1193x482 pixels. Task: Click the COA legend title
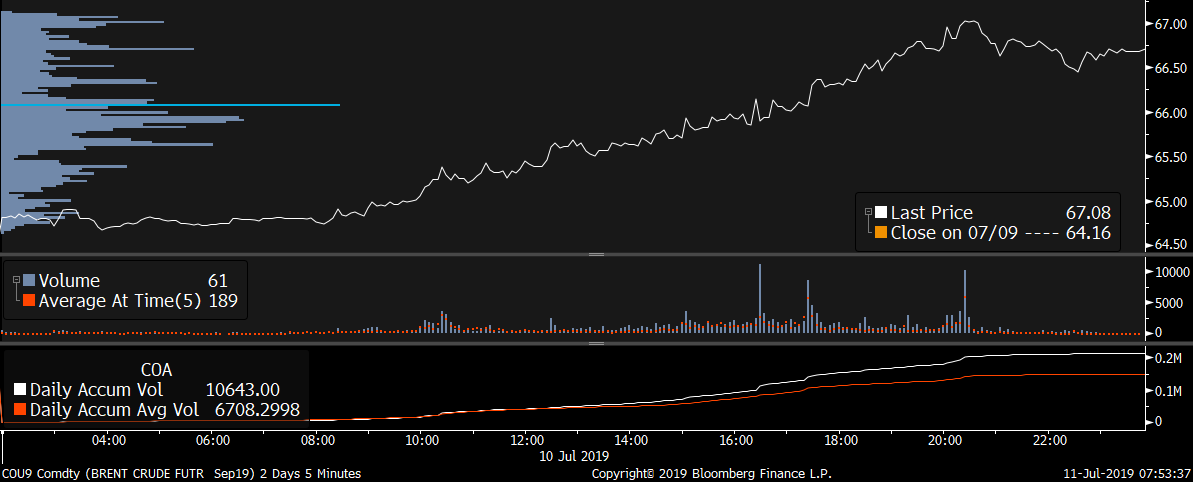(157, 371)
